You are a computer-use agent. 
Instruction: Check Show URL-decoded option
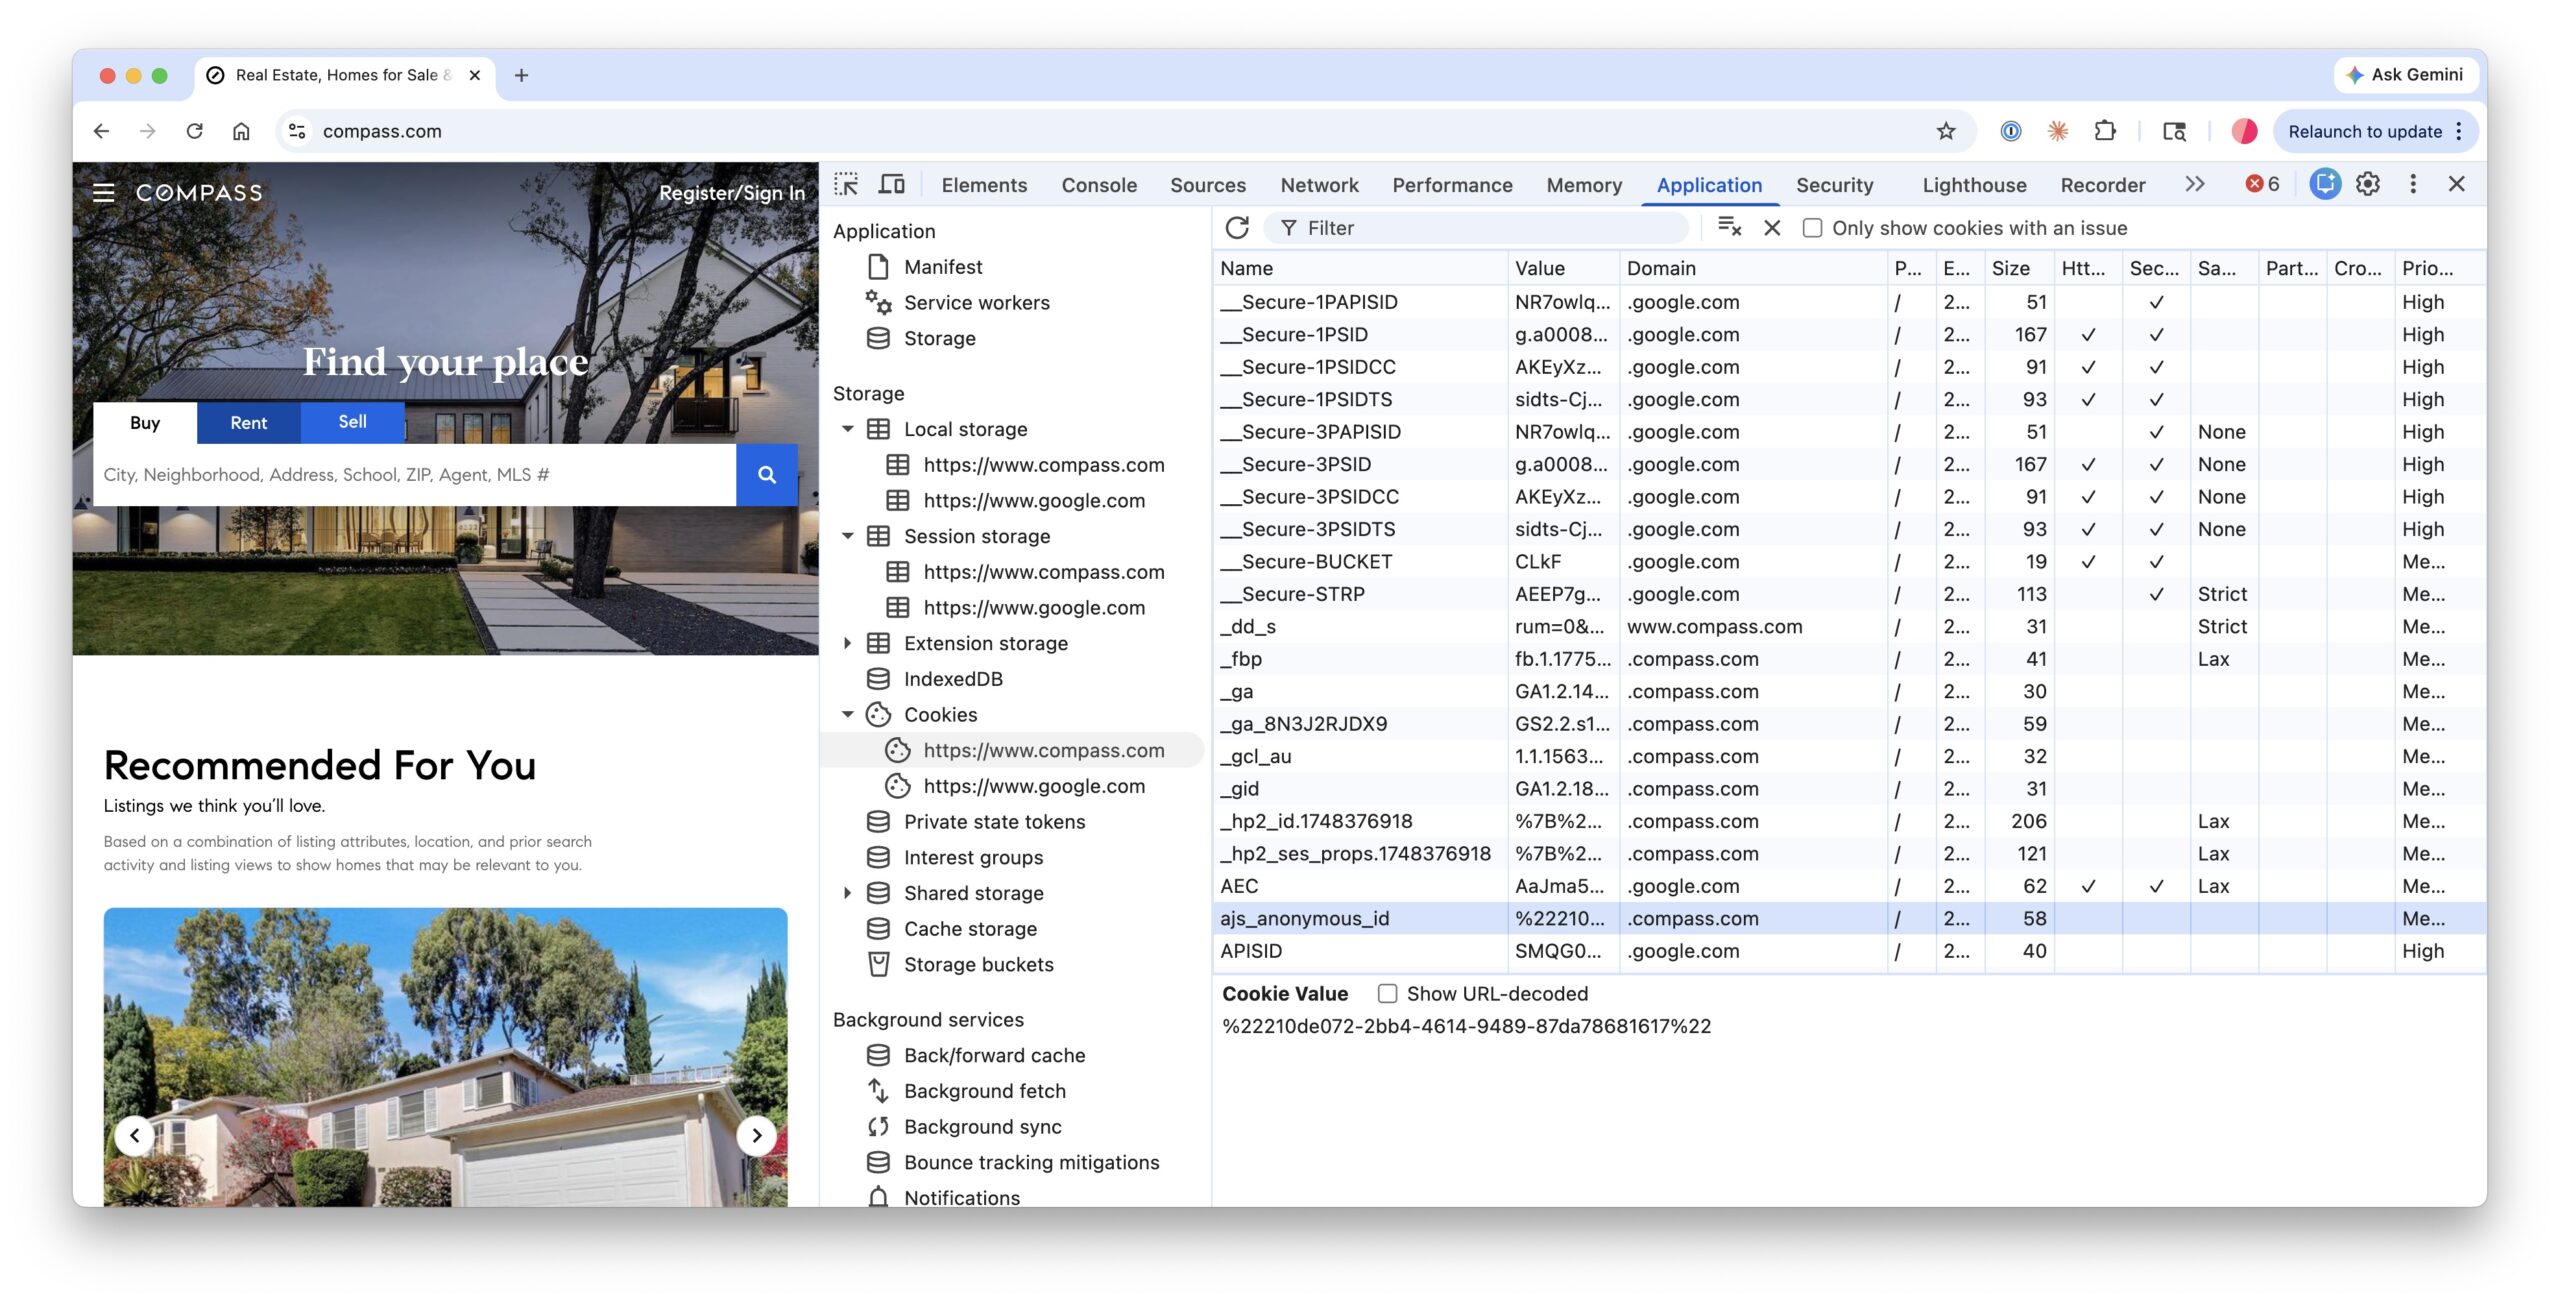click(1387, 994)
